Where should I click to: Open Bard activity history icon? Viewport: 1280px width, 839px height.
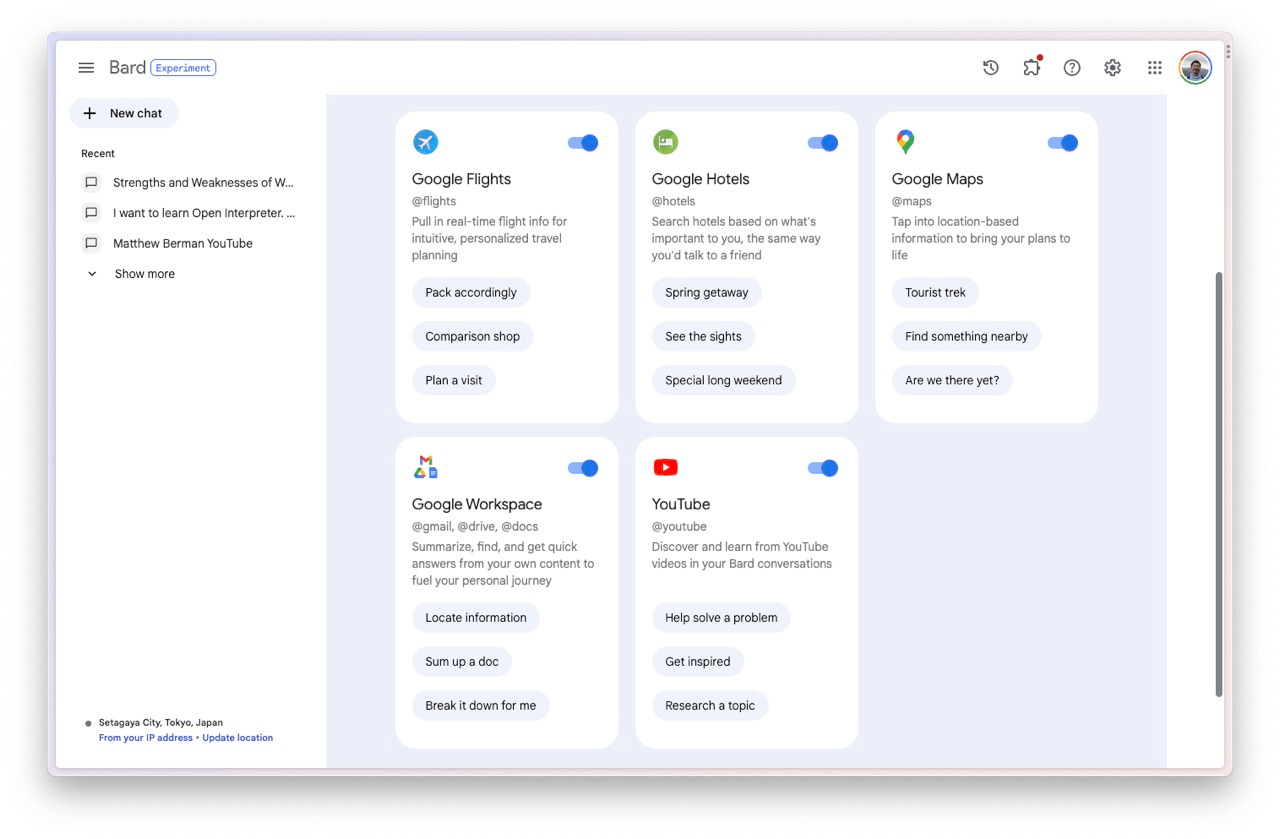click(991, 68)
